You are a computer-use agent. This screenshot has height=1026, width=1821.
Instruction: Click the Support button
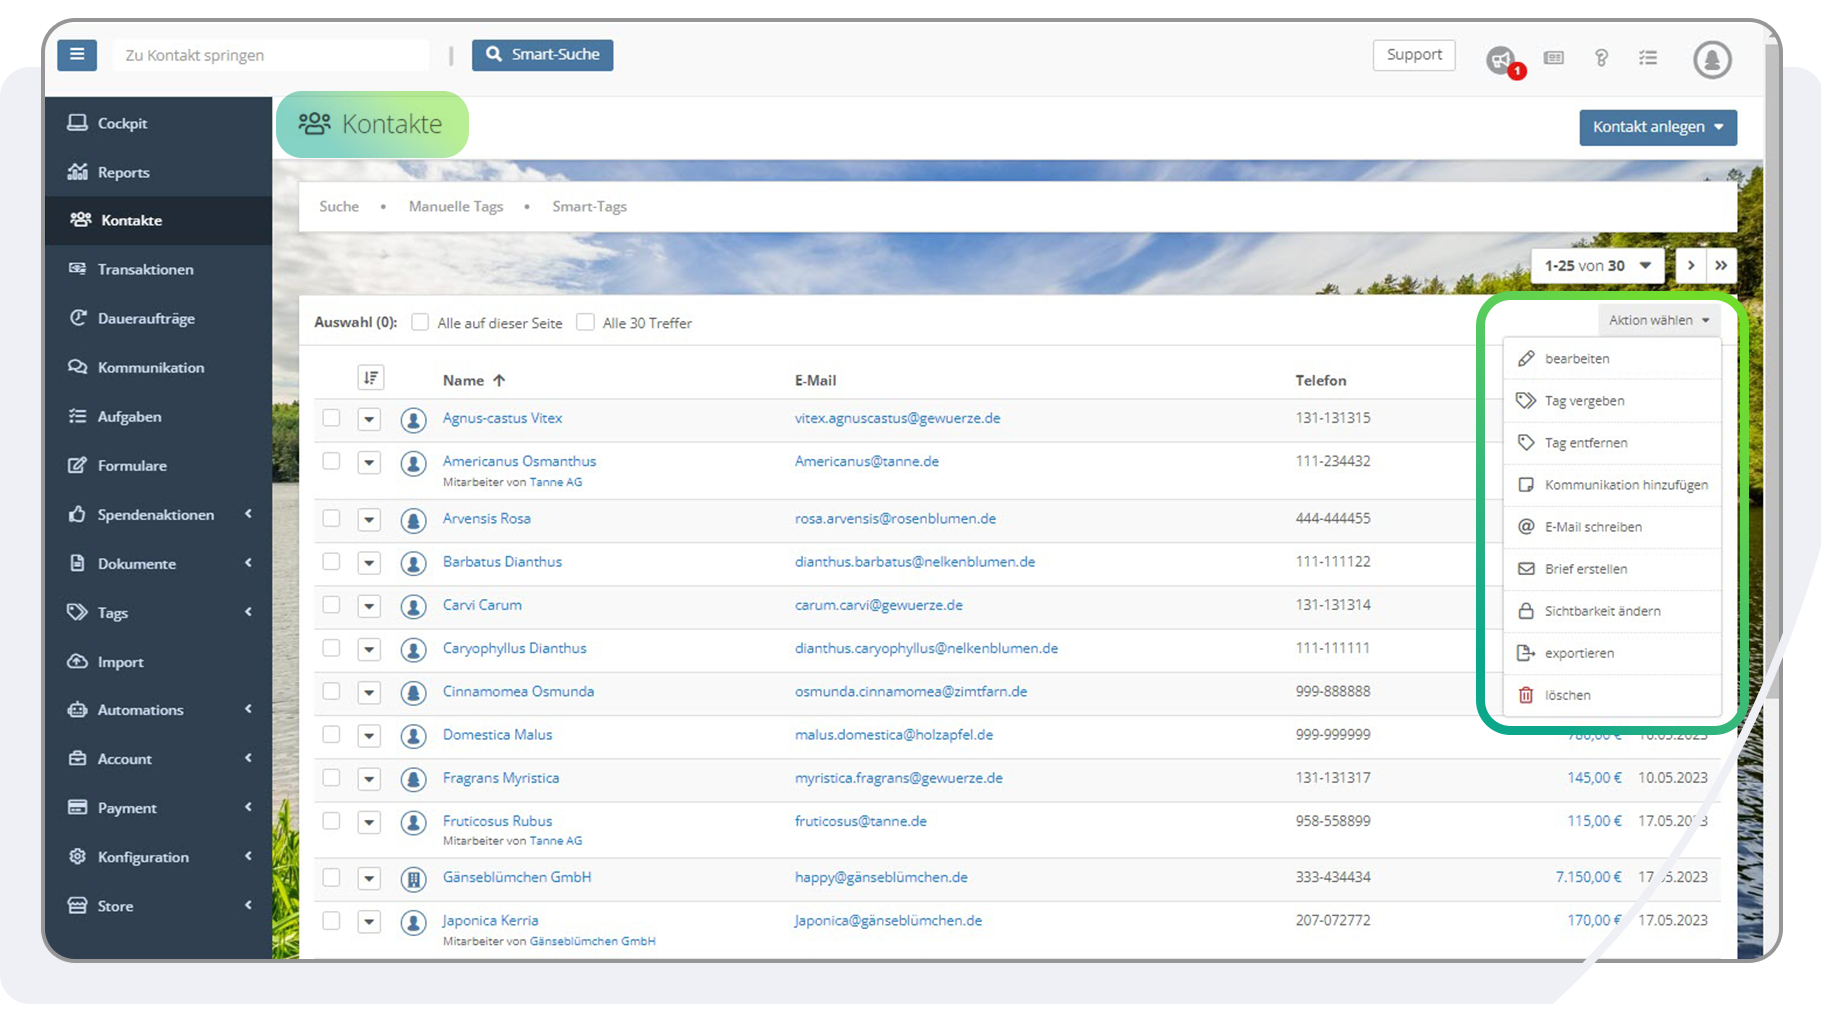point(1413,55)
